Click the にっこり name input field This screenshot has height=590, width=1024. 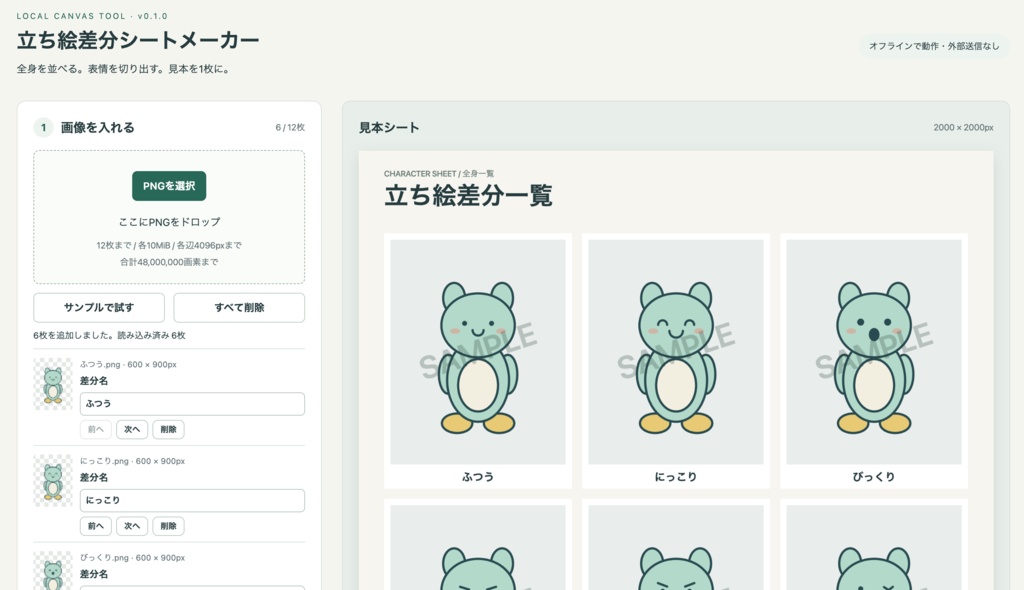[192, 500]
